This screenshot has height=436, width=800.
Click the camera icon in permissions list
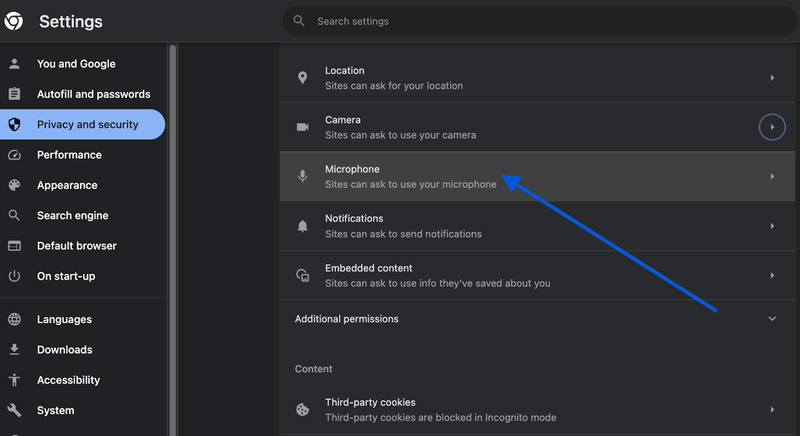coord(303,127)
